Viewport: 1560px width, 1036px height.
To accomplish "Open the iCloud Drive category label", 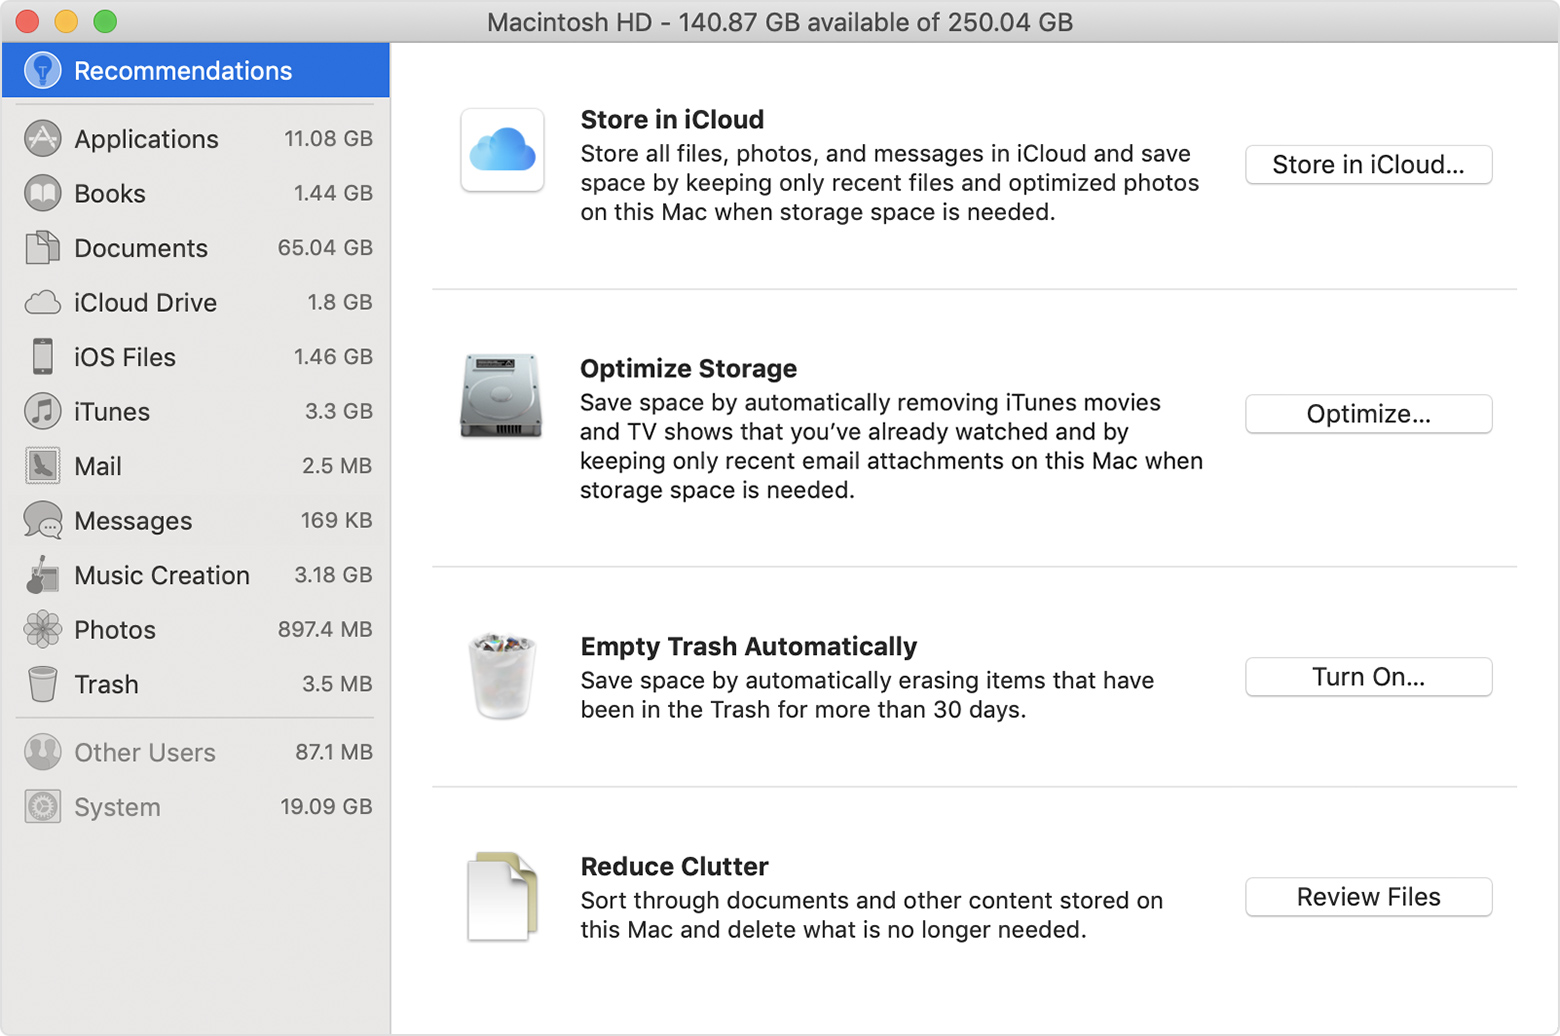I will coord(145,302).
